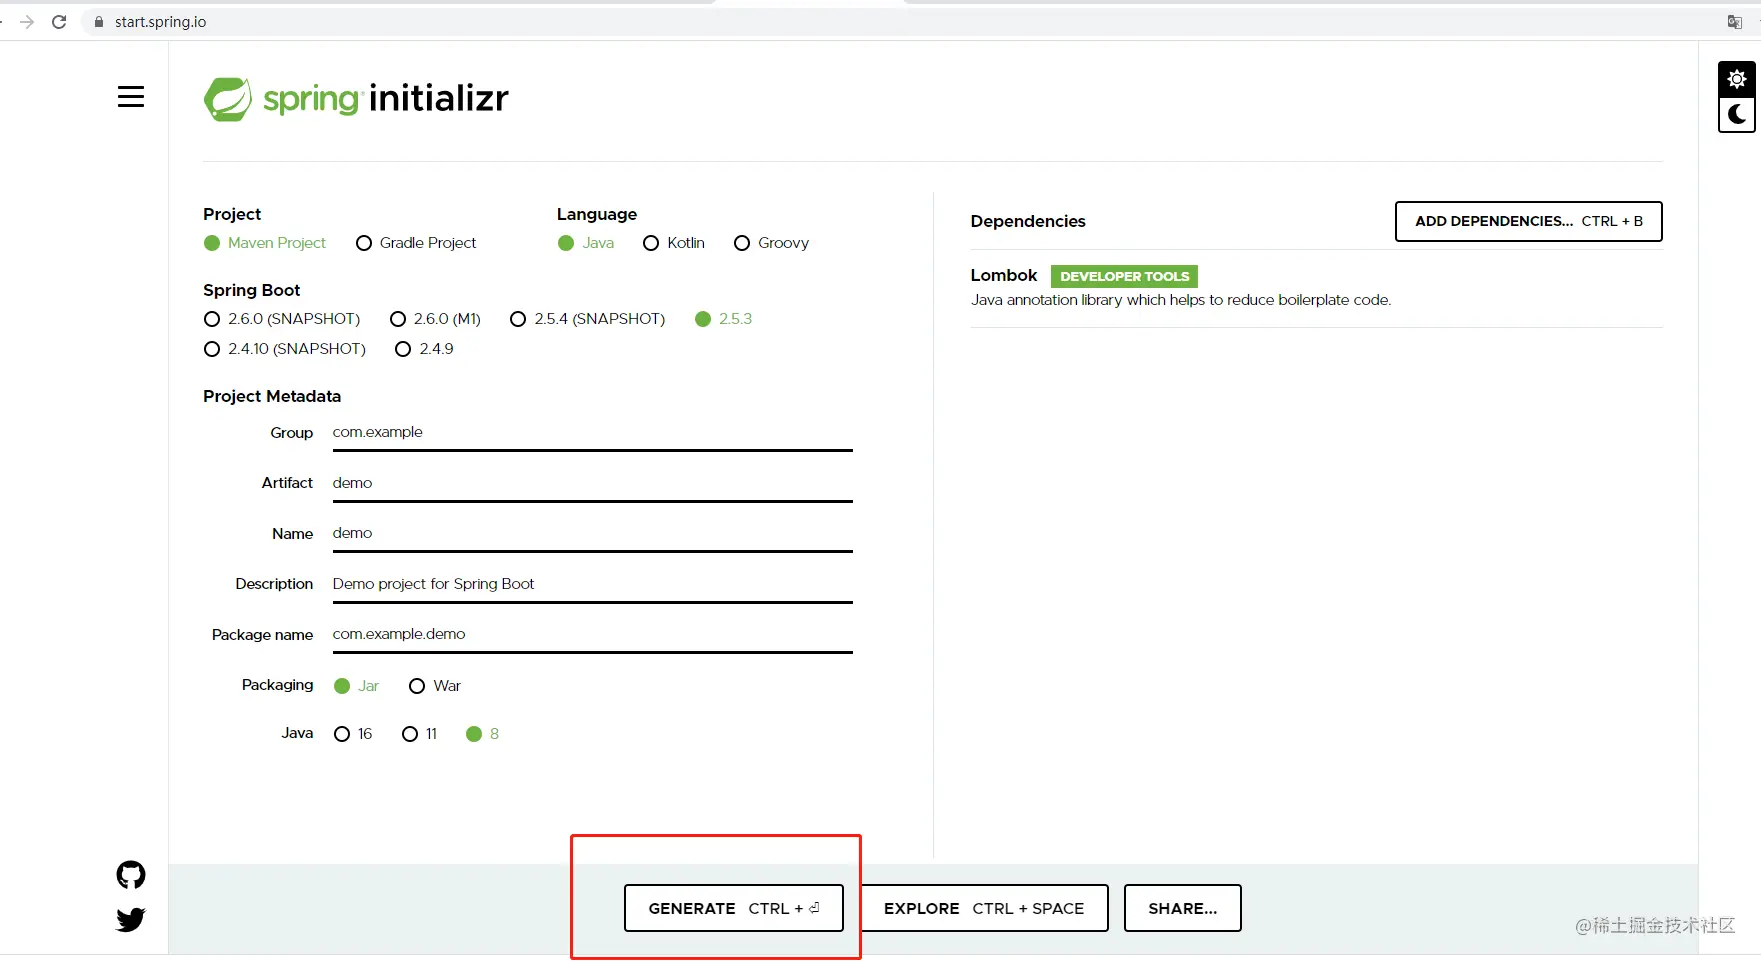This screenshot has width=1761, height=961.
Task: Open the hamburger navigation menu
Action: click(x=131, y=97)
